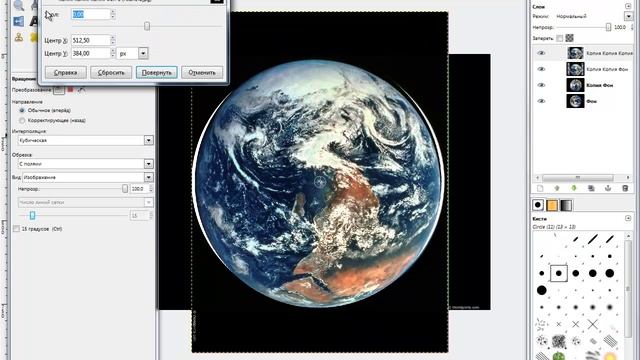Viewport: 640px width, 360px height.
Task: Click the rotation angle slider handle
Action: pyautogui.click(x=147, y=26)
